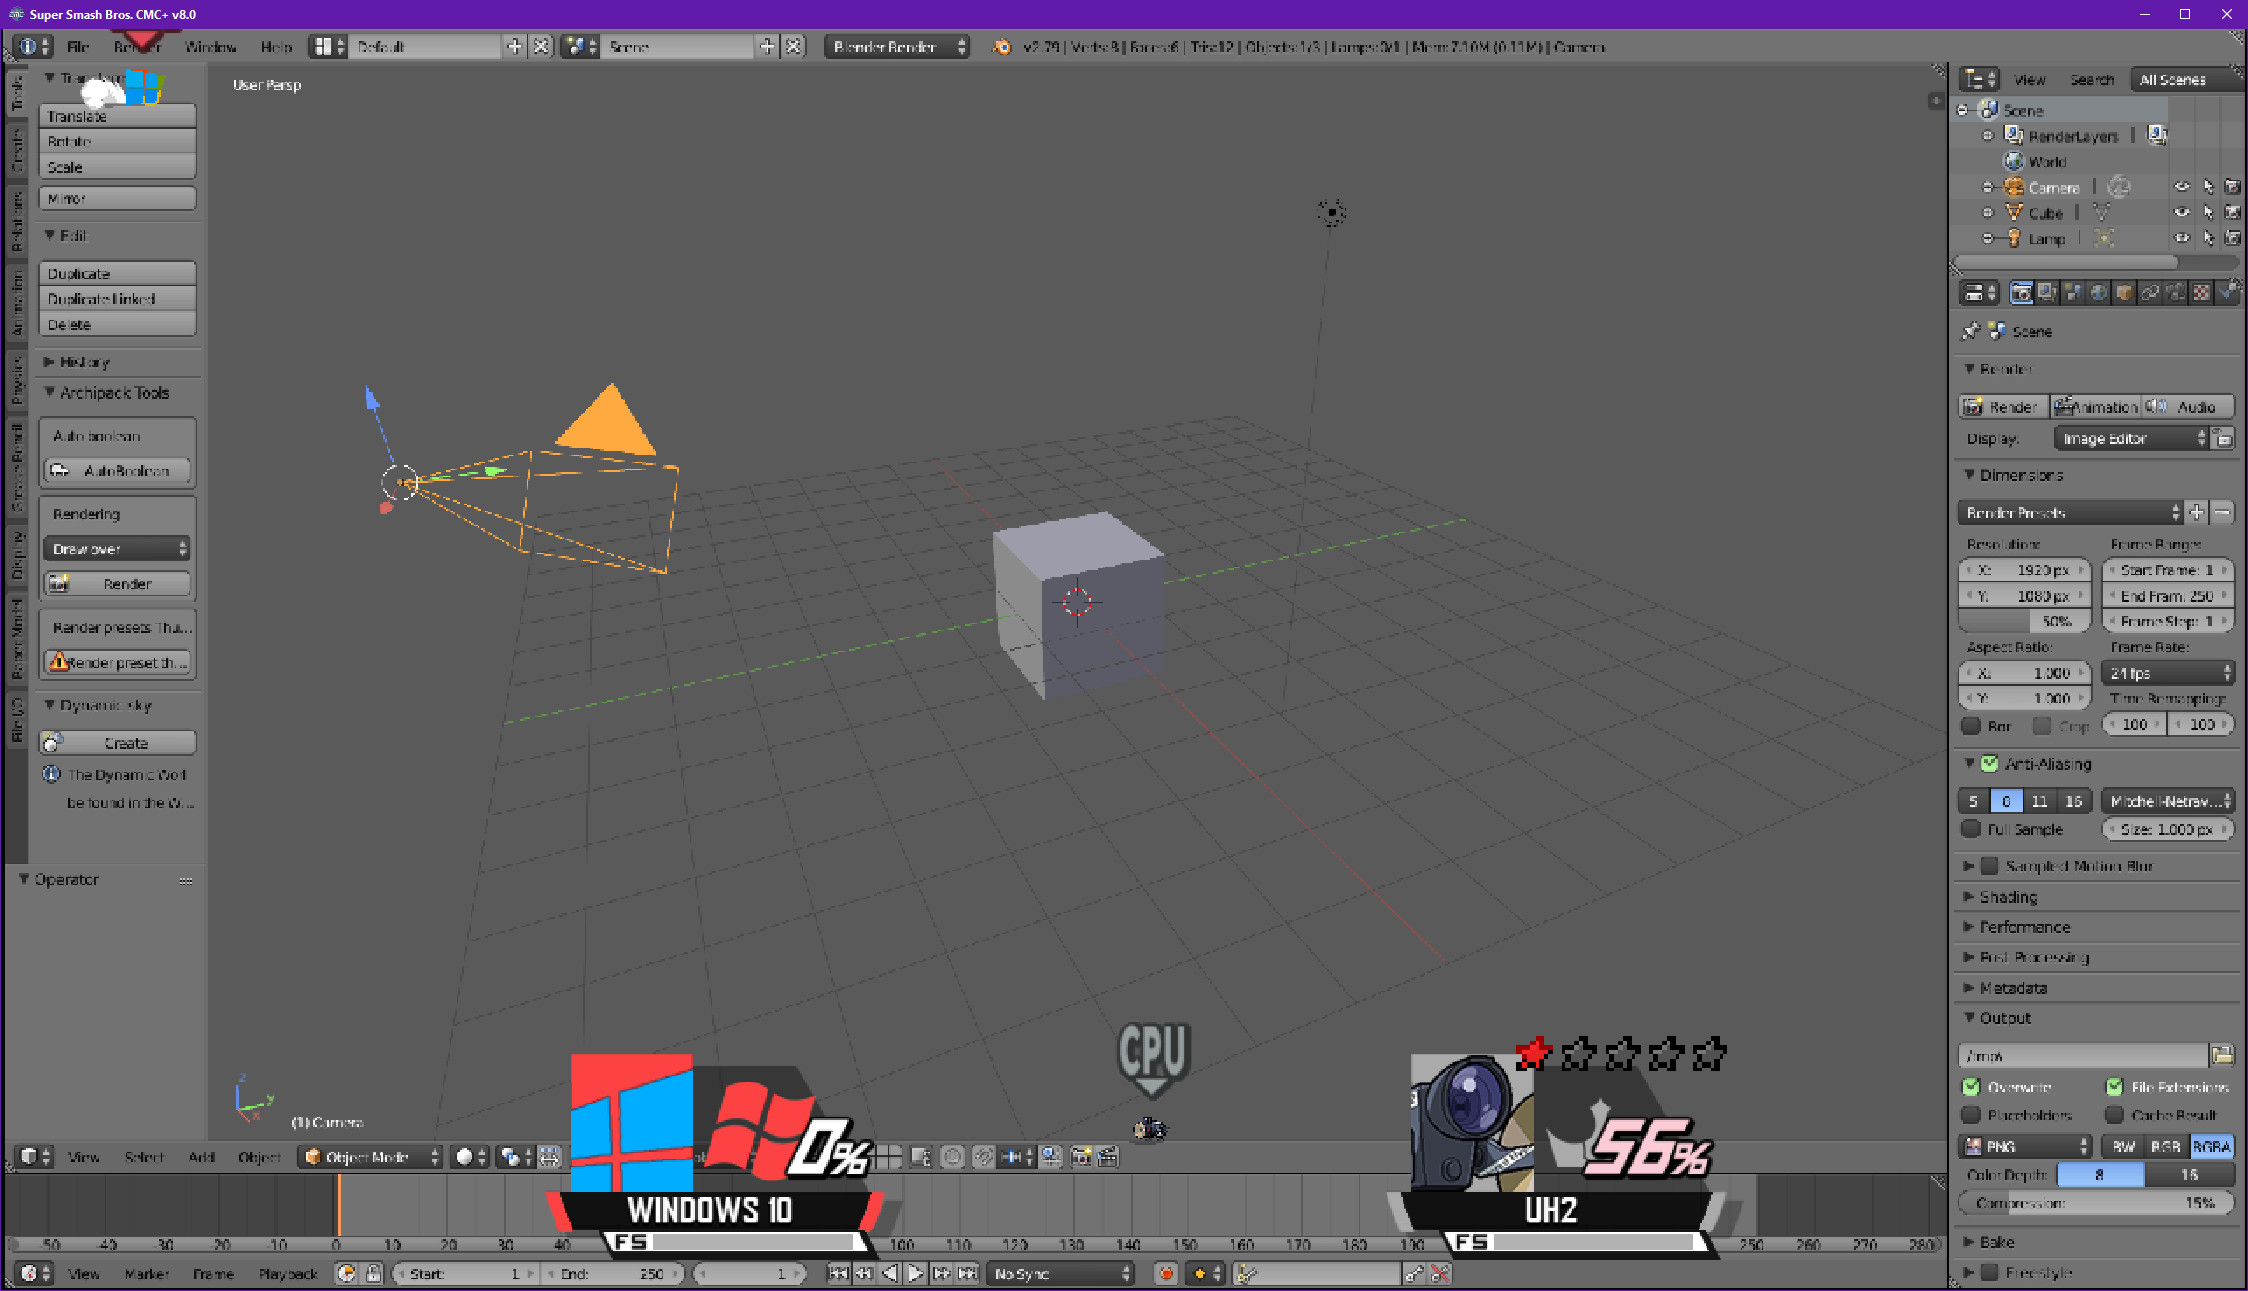
Task: Open the Add menu in 3D view header
Action: pyautogui.click(x=202, y=1157)
